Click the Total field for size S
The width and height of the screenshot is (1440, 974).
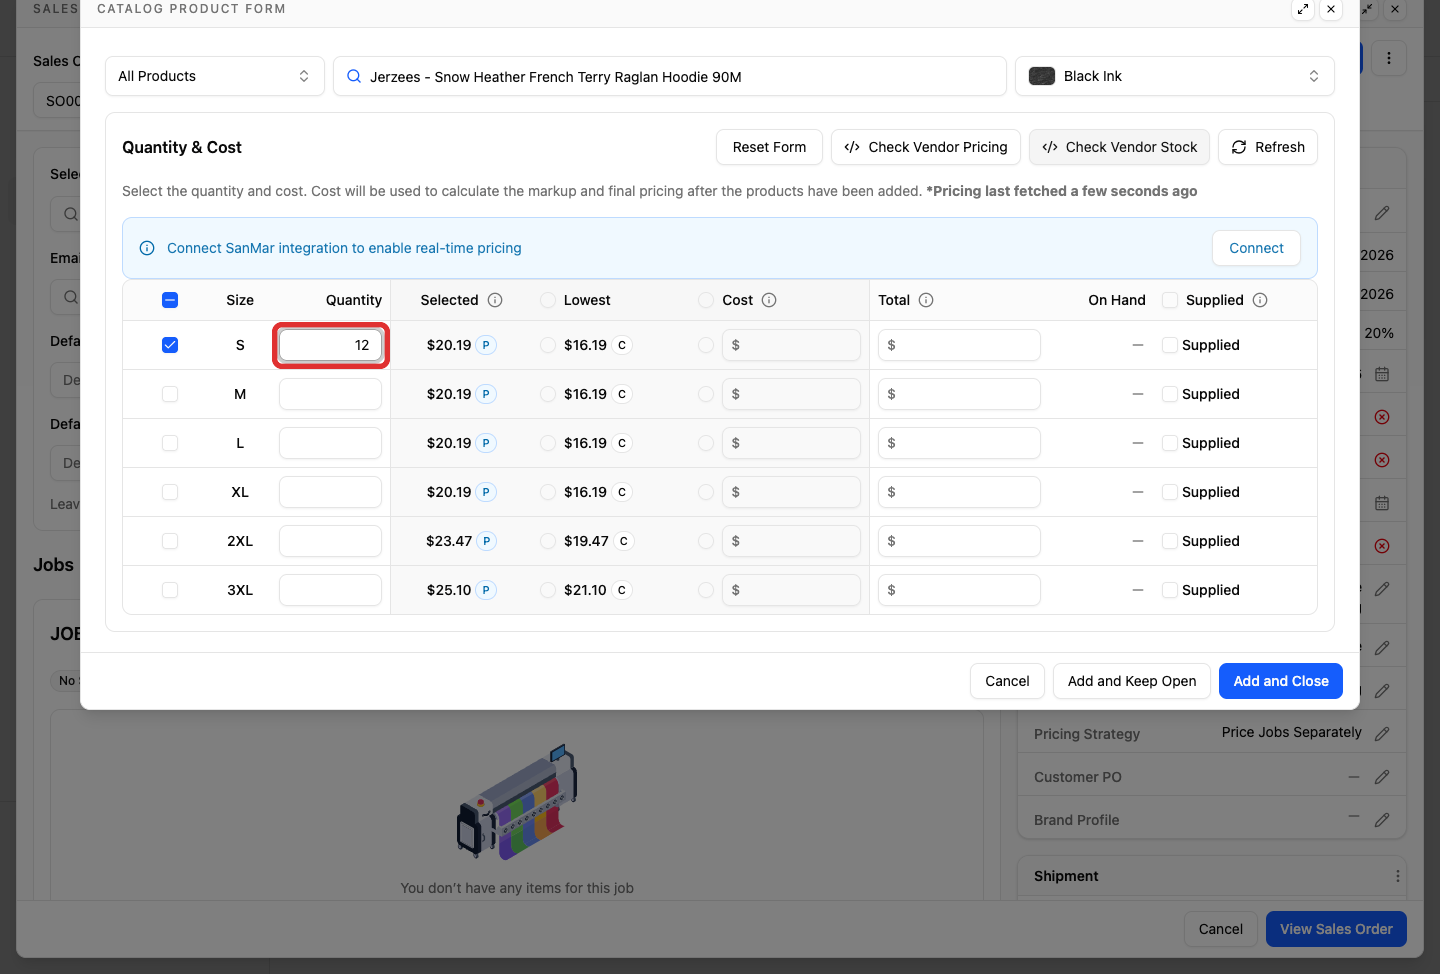pyautogui.click(x=959, y=345)
